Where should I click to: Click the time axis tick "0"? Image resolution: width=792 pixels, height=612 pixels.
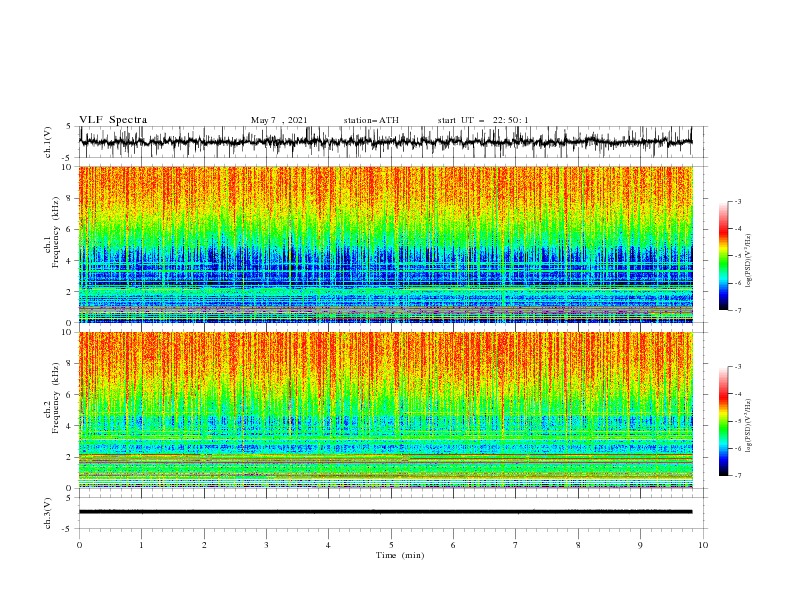pos(79,545)
